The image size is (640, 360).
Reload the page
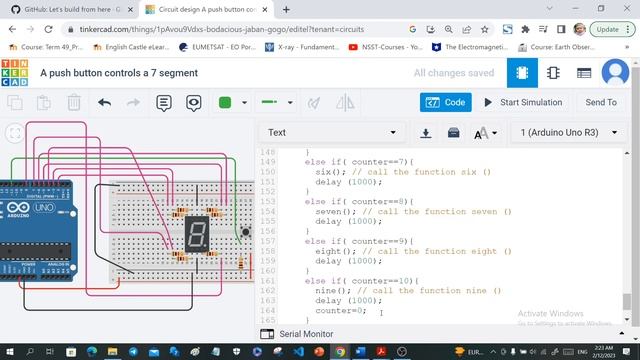[x=48, y=29]
